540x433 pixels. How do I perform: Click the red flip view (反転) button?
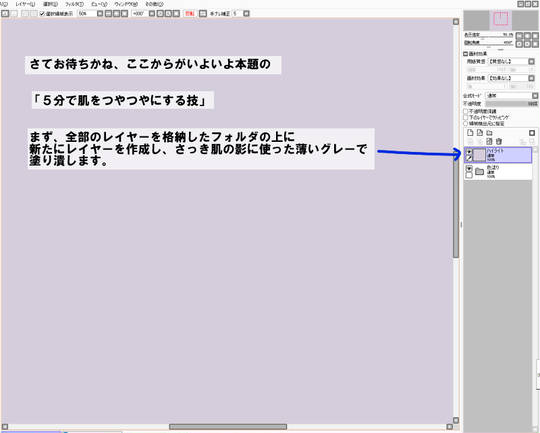click(x=189, y=14)
